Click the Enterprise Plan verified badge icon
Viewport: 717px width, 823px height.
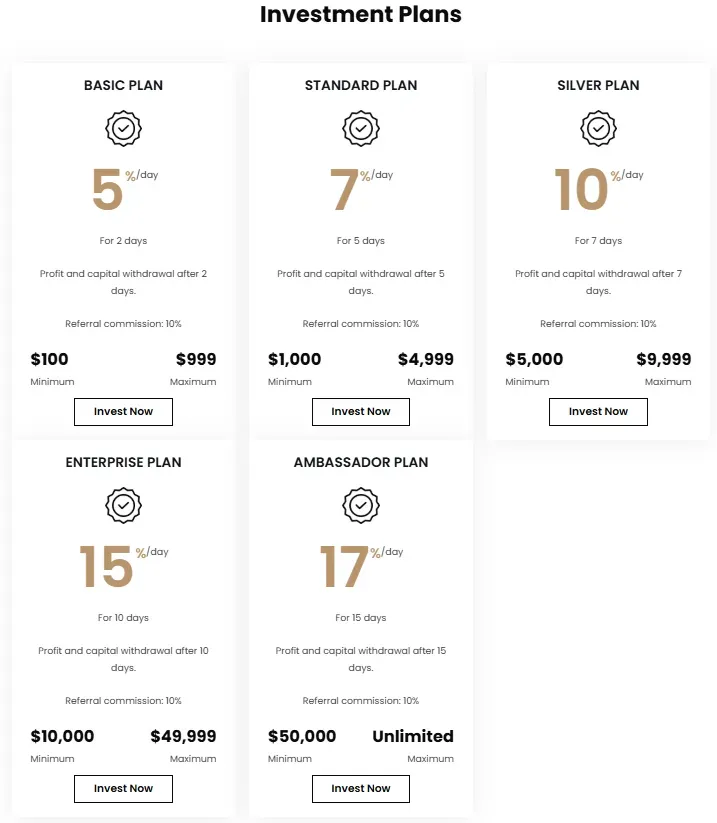pyautogui.click(x=123, y=506)
